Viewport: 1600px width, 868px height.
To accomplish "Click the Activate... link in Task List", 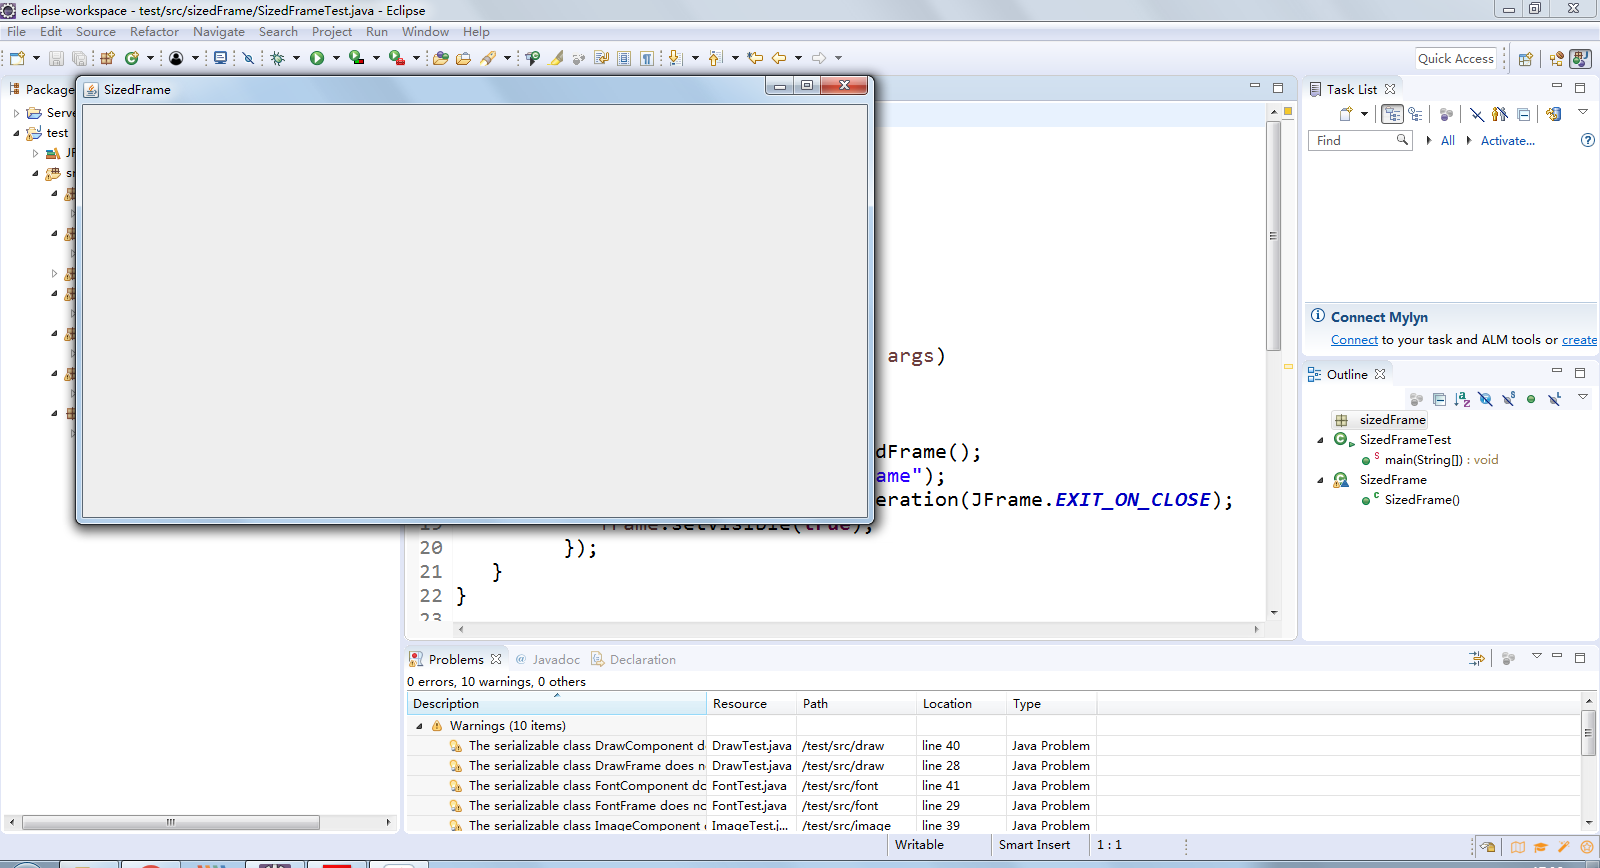I will pos(1507,141).
